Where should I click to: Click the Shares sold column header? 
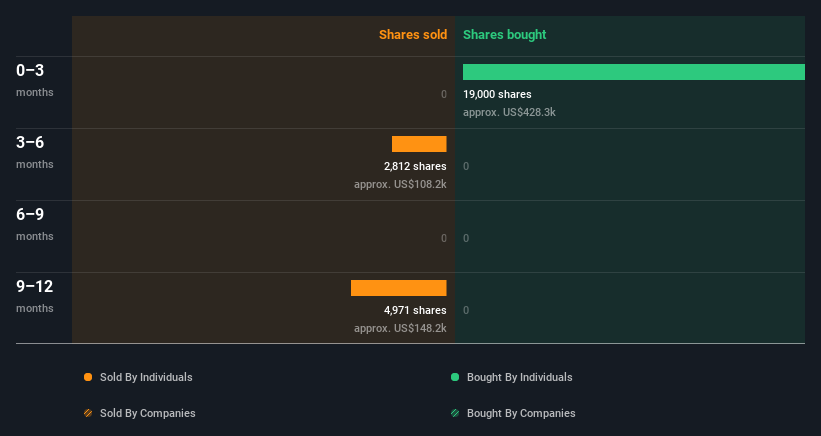413,35
